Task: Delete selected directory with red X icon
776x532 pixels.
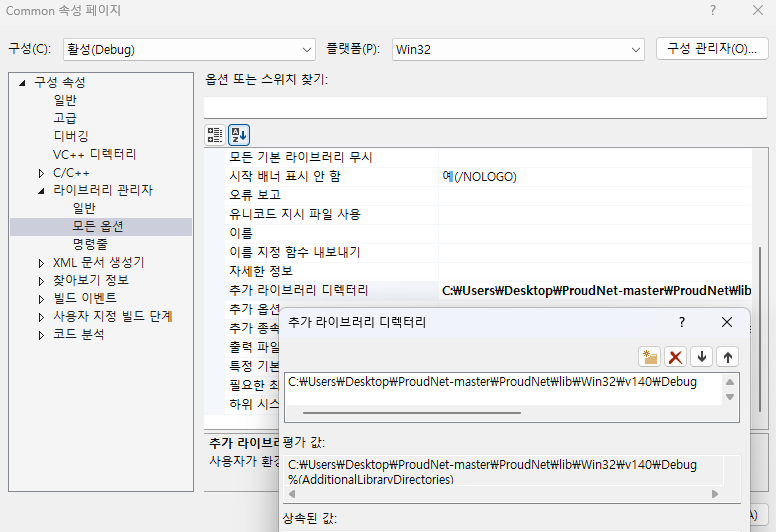Action: pos(676,357)
